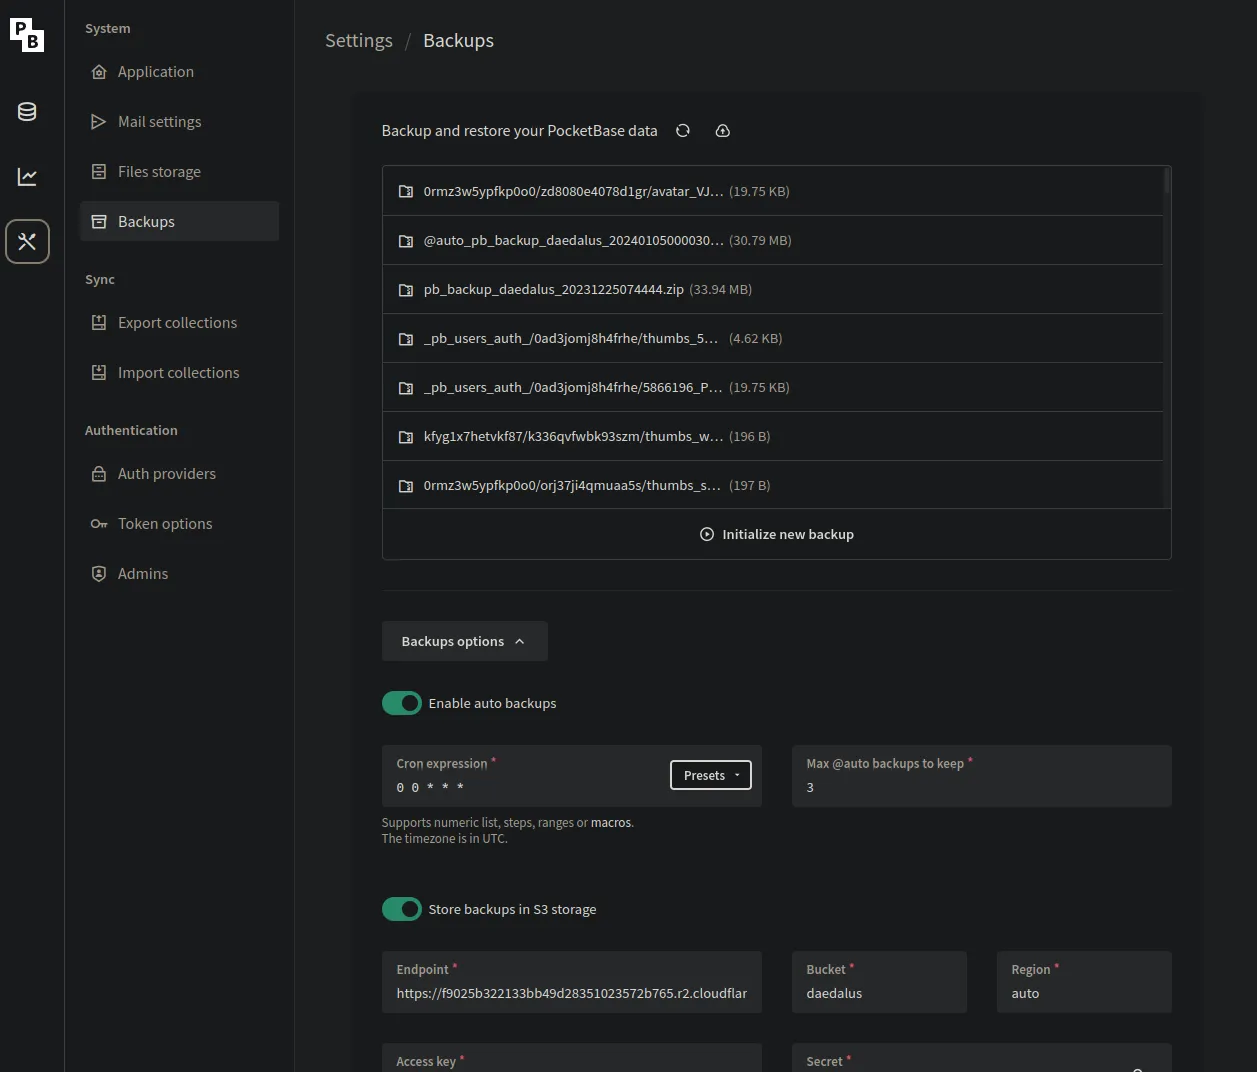The image size is (1257, 1072).
Task: Go to Files storage settings
Action: (159, 172)
